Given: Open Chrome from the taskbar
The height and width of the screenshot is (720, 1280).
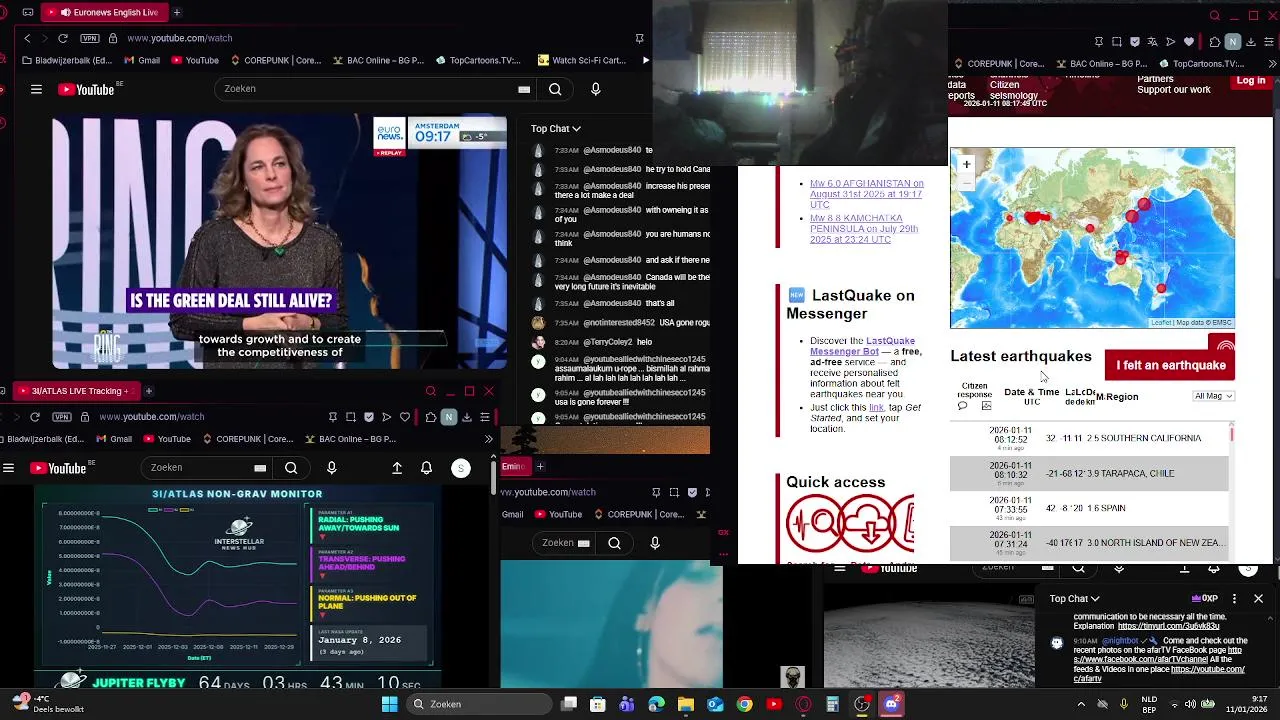Looking at the screenshot, I should (744, 704).
